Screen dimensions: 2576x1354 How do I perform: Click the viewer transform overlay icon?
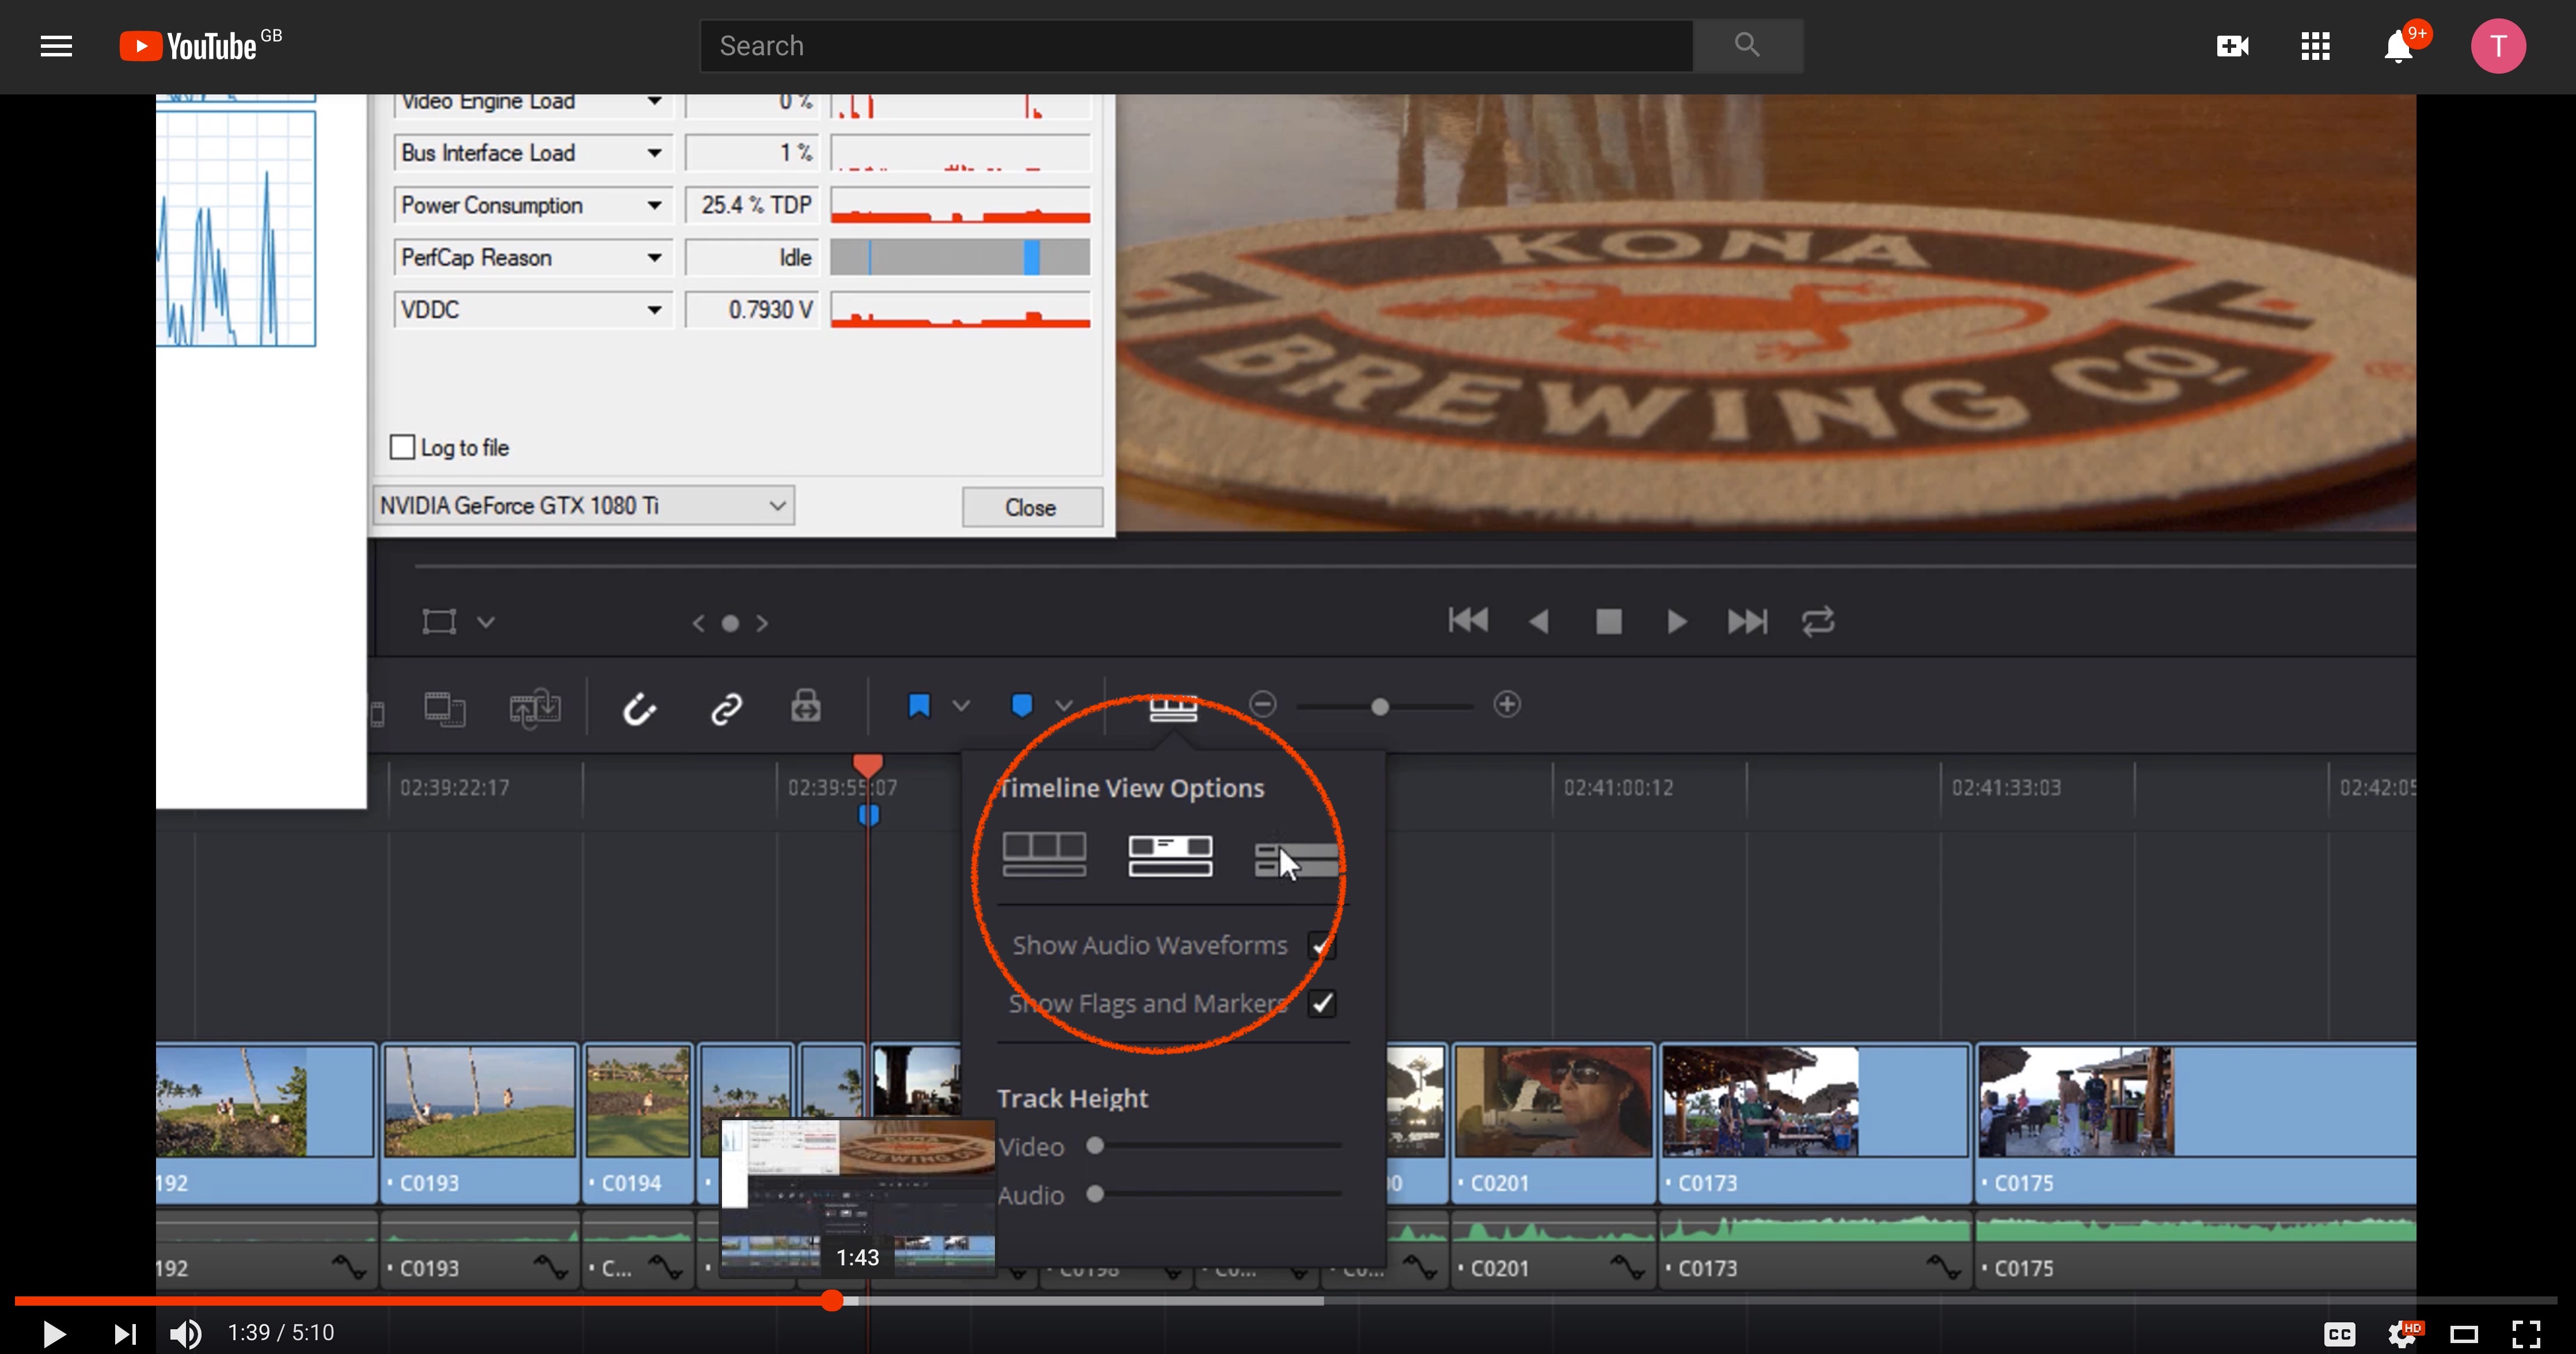coord(439,622)
